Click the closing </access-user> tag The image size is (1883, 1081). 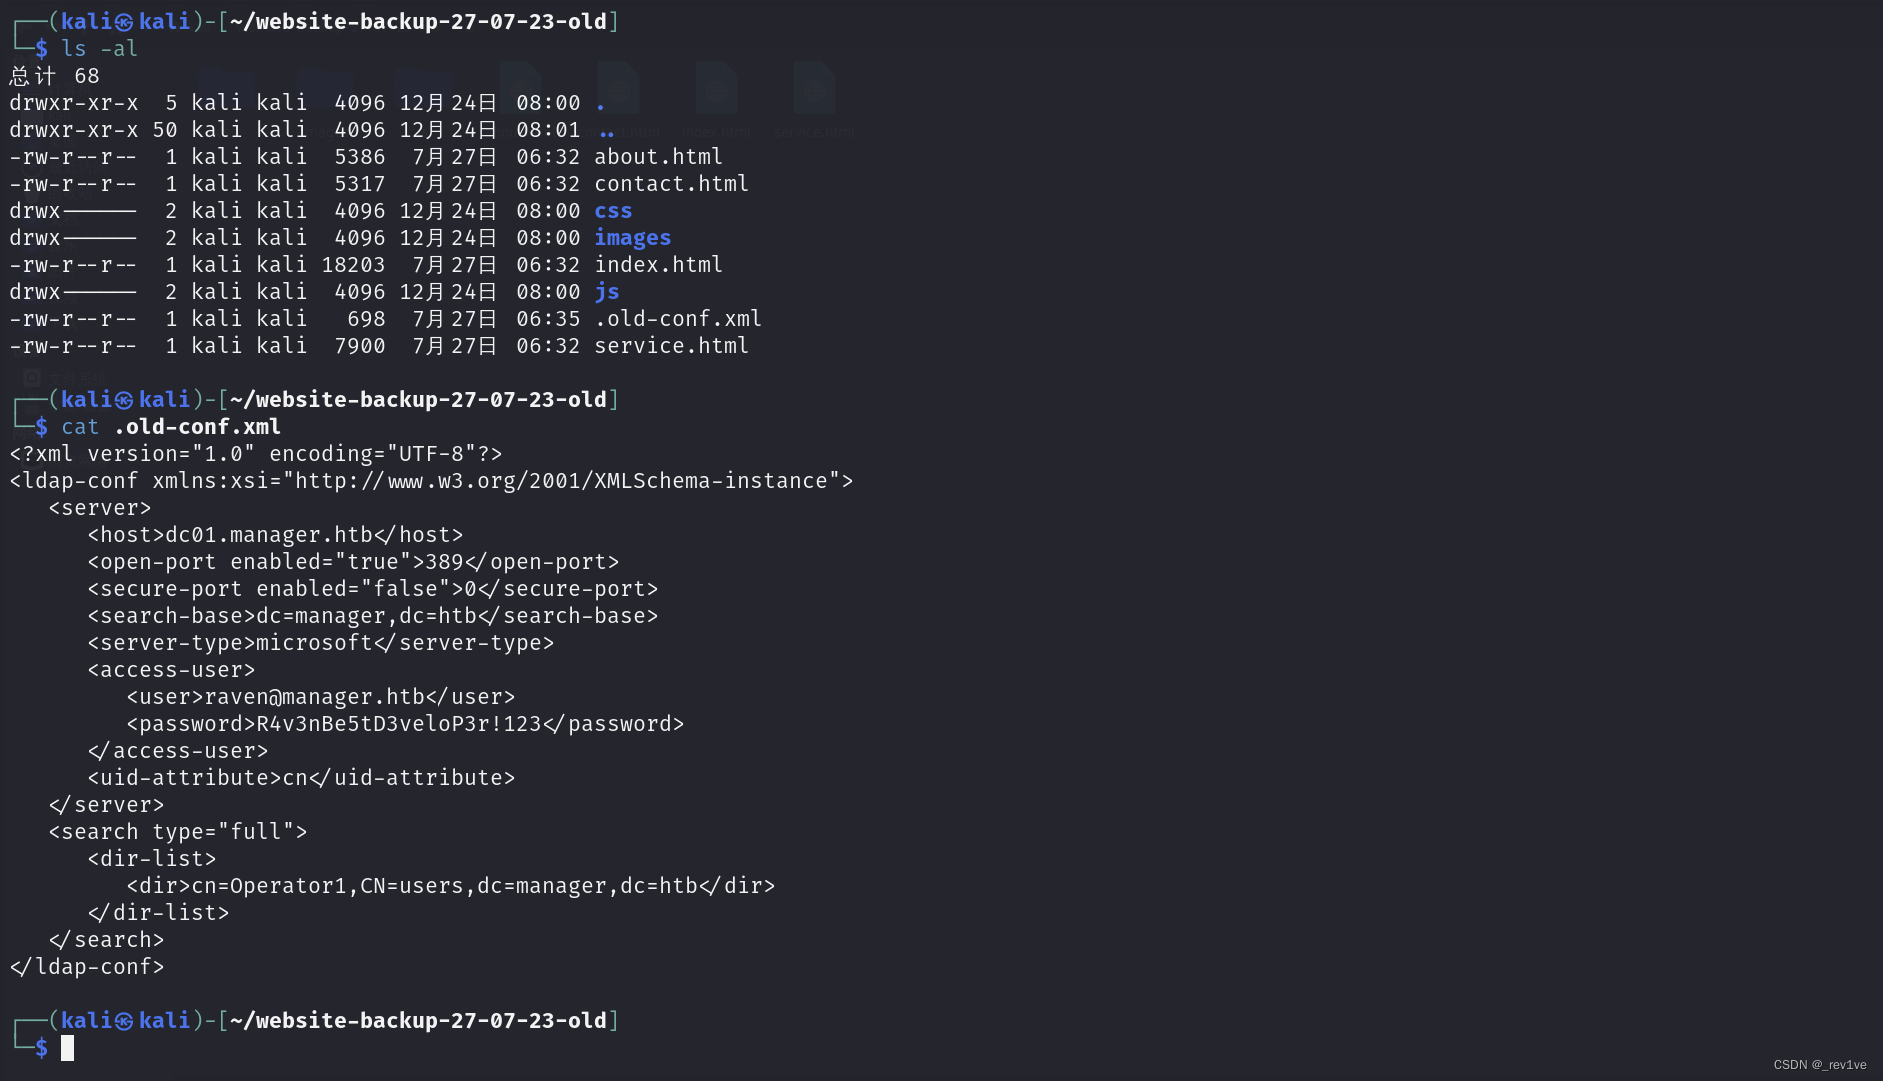pos(178,751)
